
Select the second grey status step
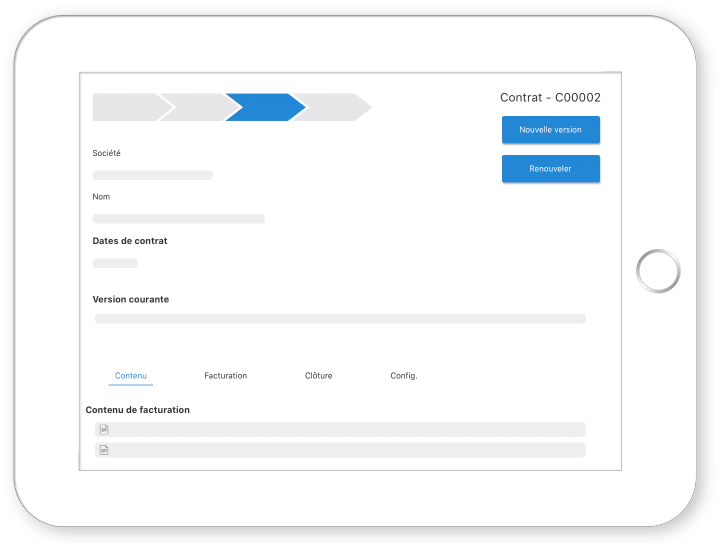coord(200,107)
